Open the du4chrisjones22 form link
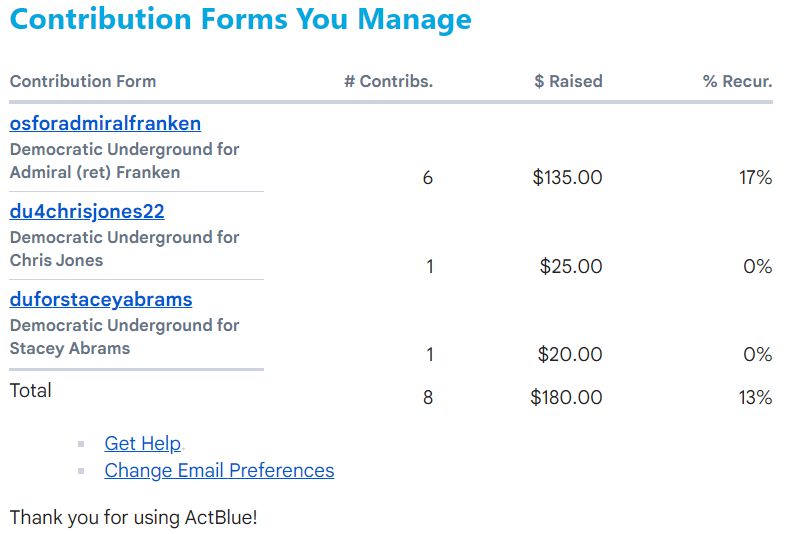 coord(87,212)
